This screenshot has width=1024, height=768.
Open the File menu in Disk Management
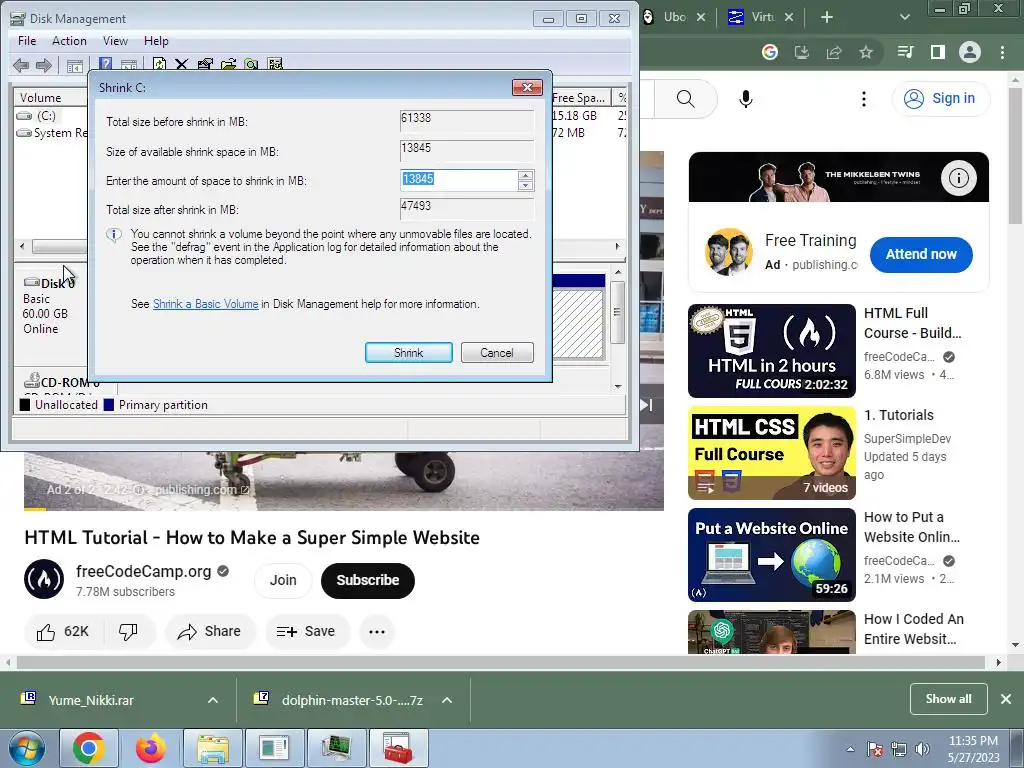tap(27, 40)
